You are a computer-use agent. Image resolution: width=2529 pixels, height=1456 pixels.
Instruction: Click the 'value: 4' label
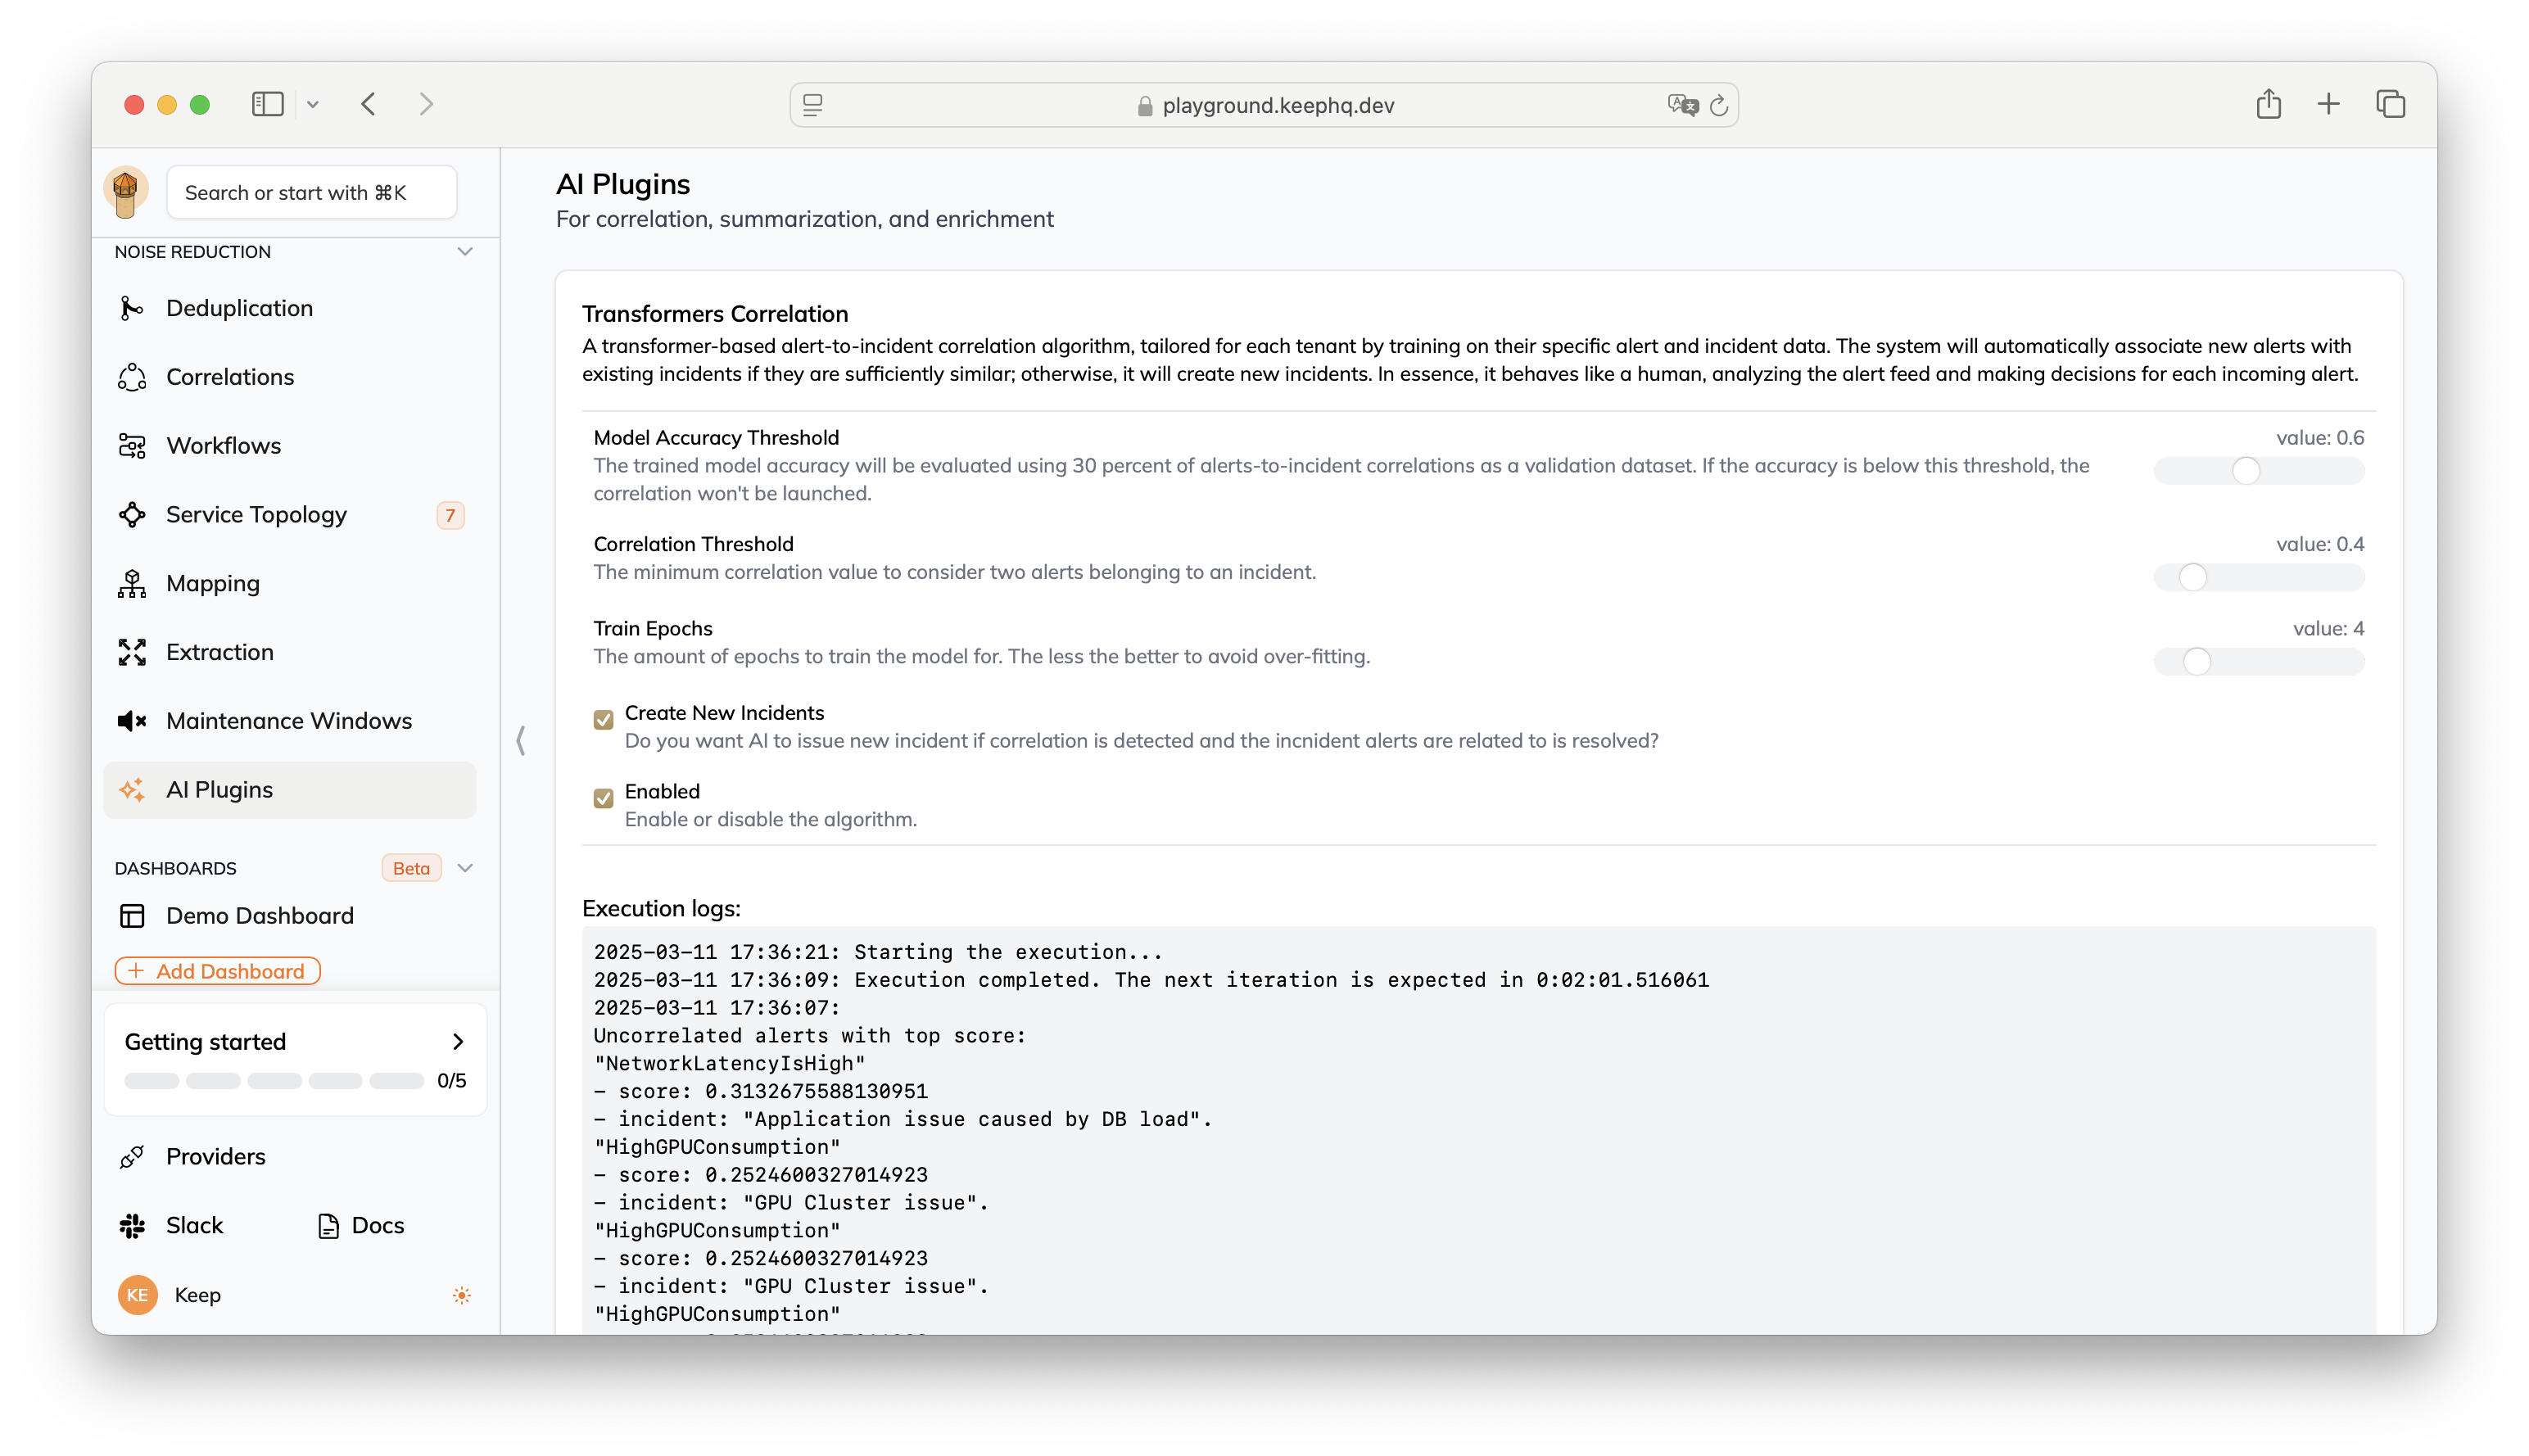pyautogui.click(x=2328, y=628)
